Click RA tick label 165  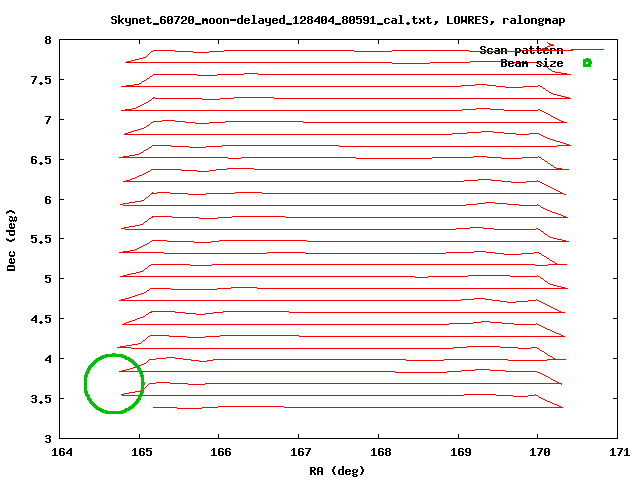142,452
